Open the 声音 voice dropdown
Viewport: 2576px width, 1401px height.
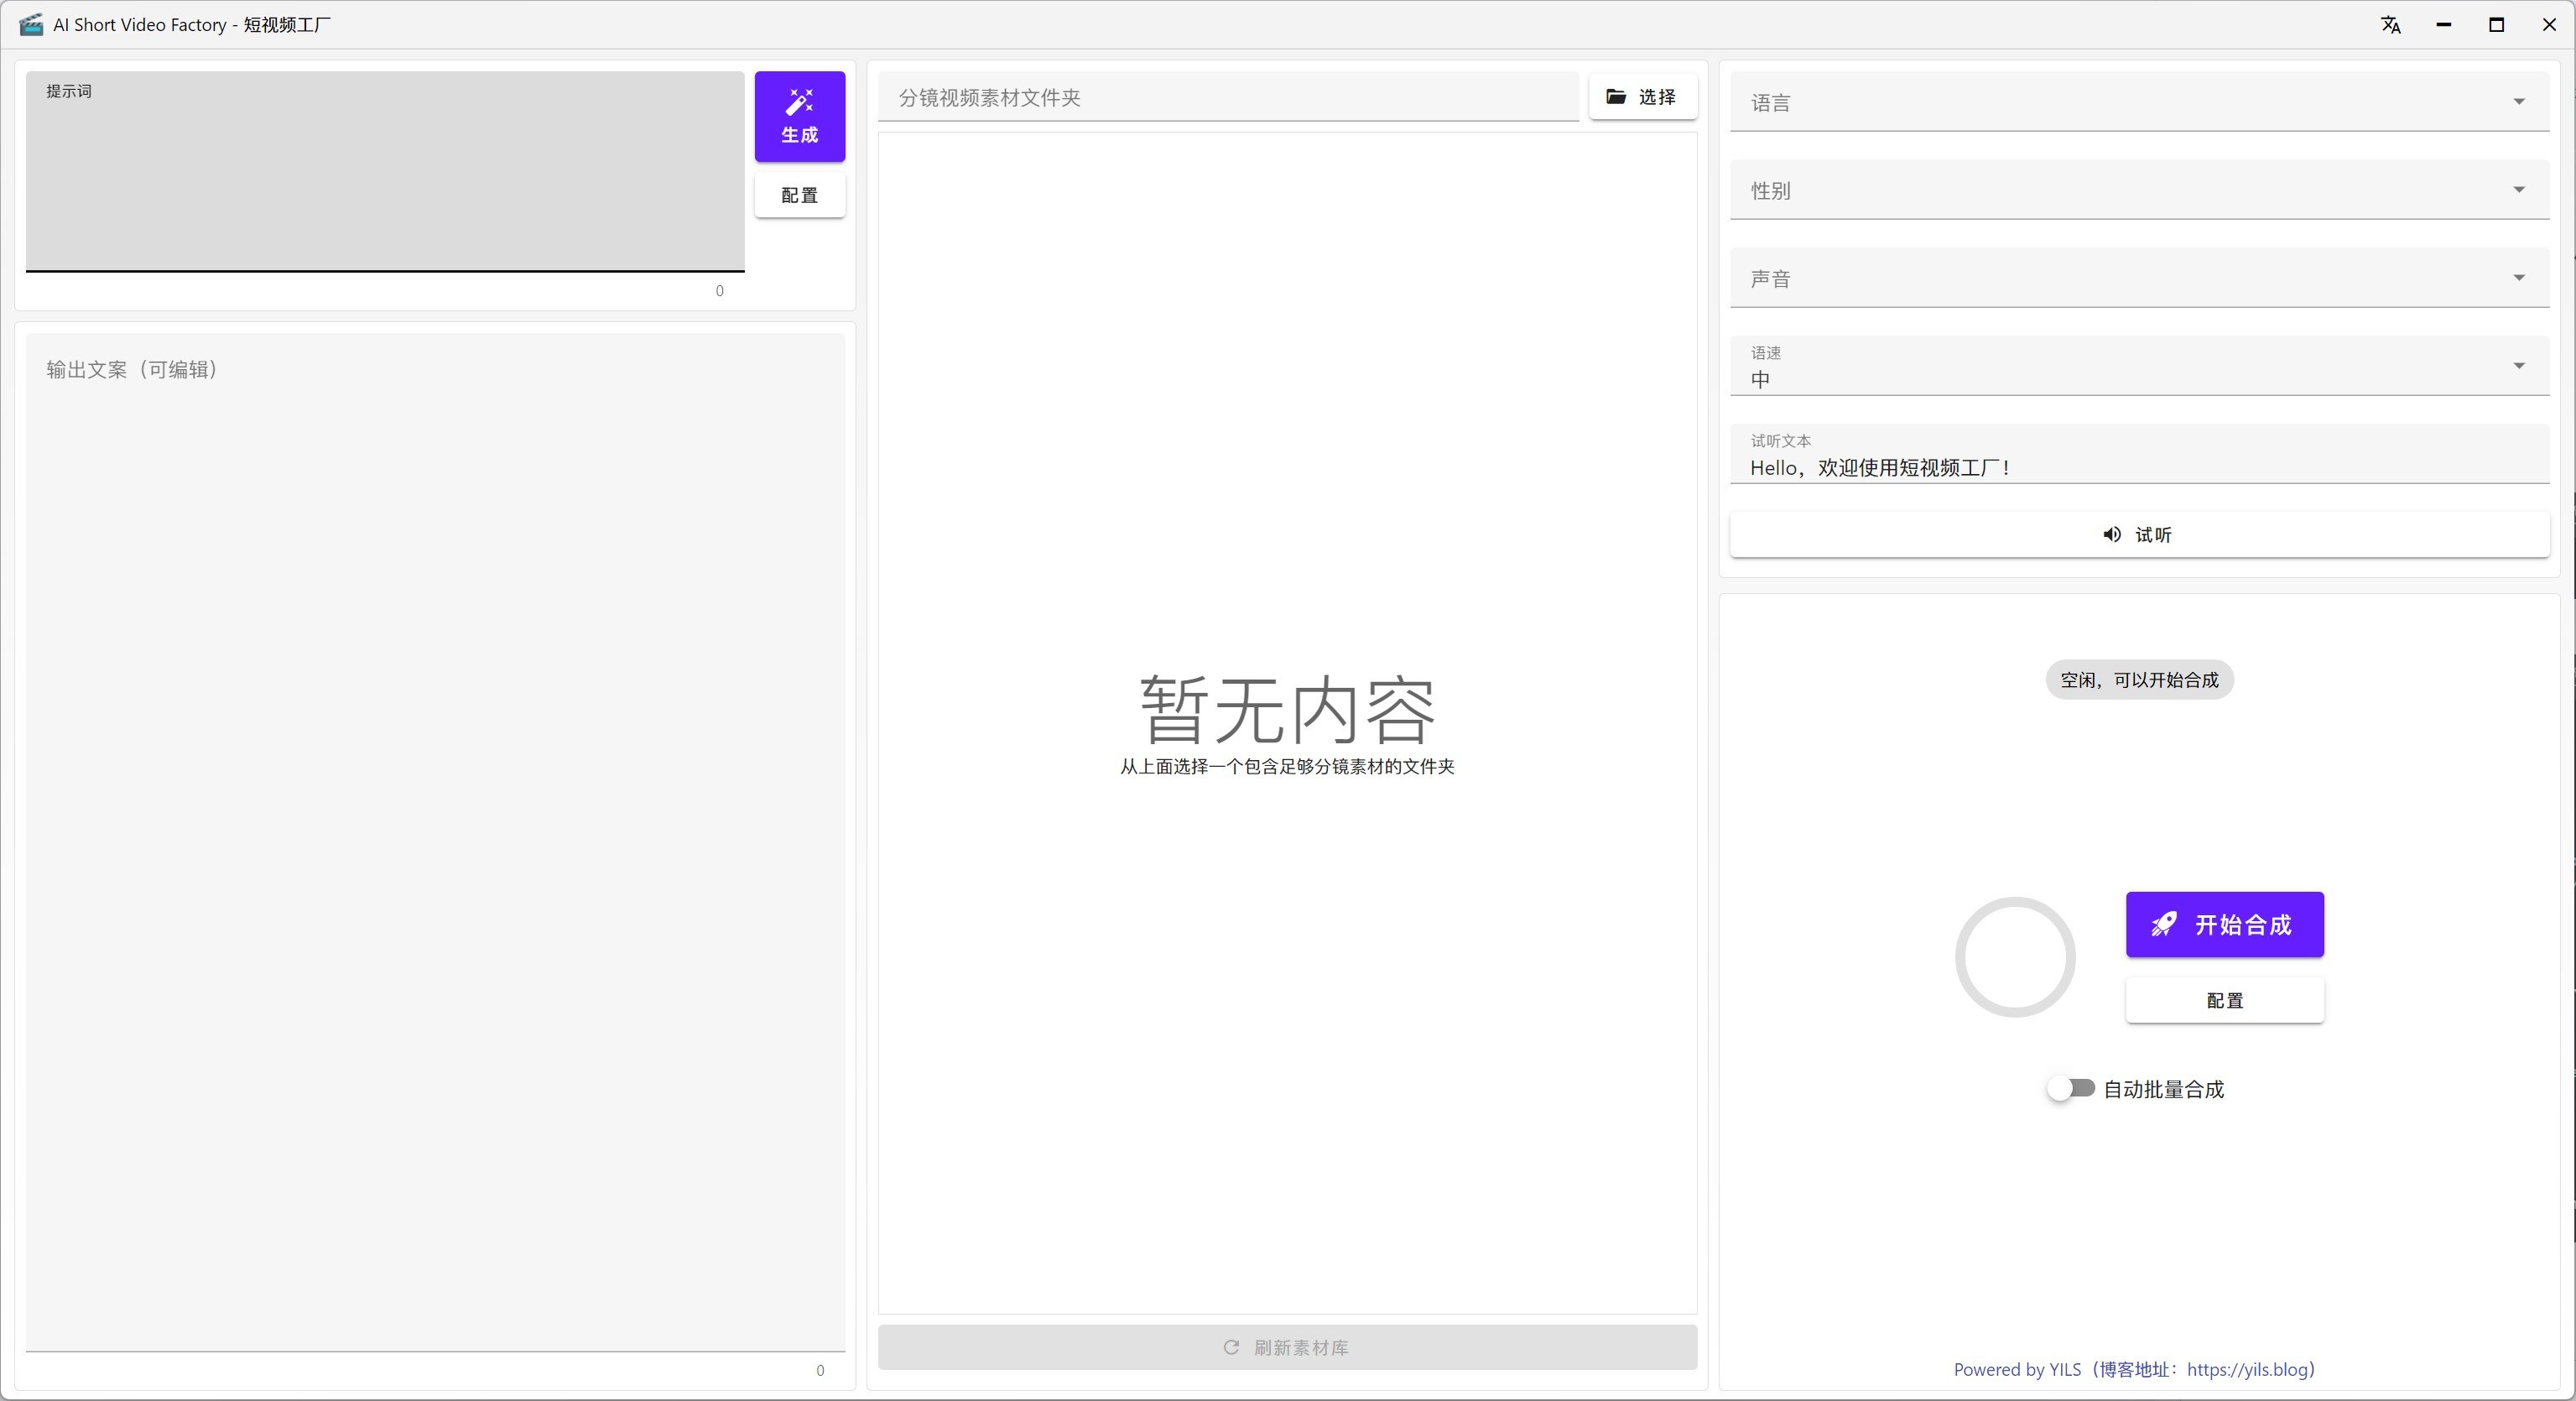point(2138,278)
